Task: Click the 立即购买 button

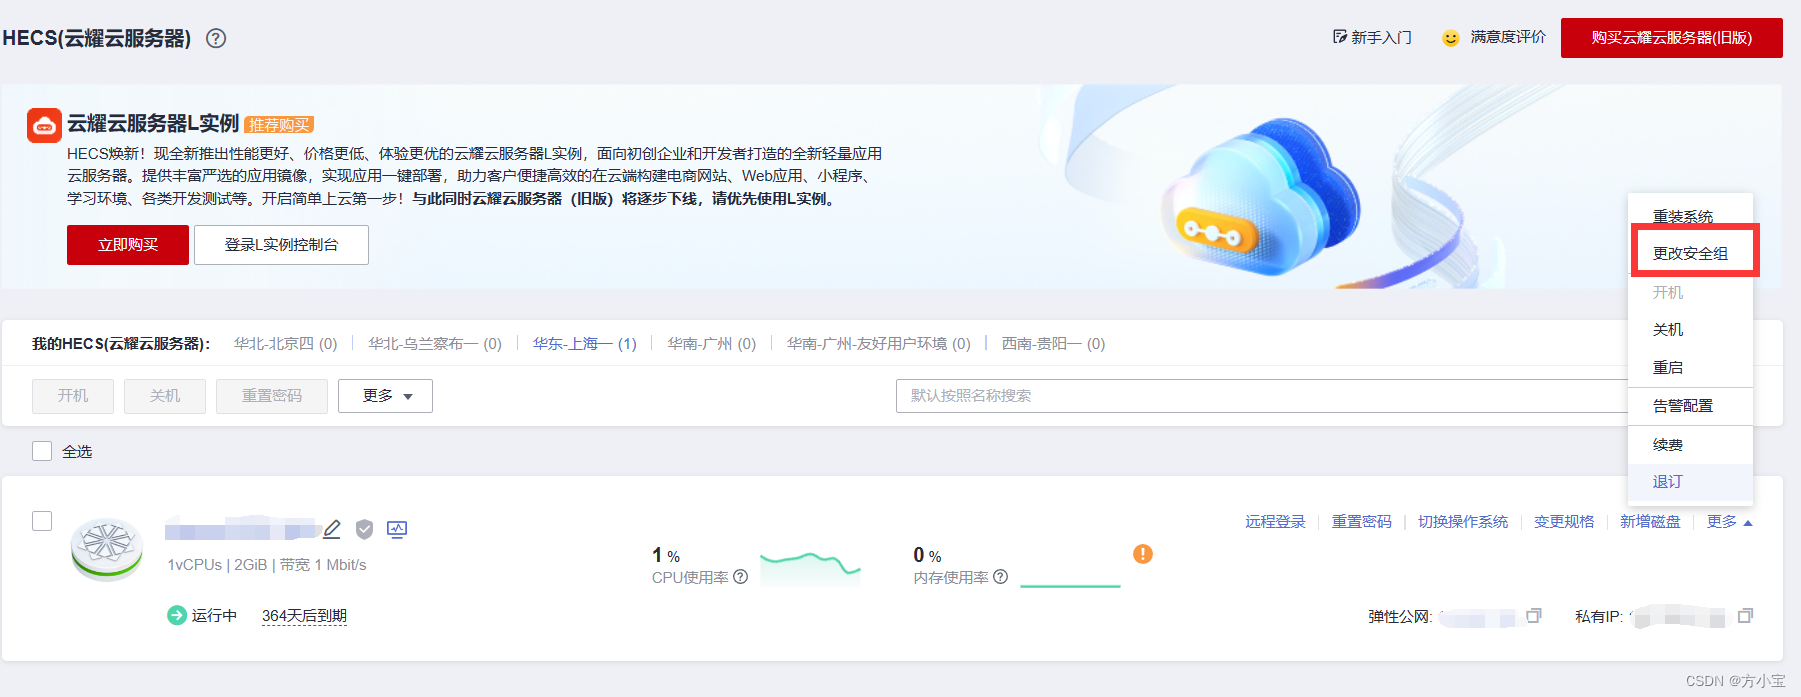Action: pyautogui.click(x=128, y=245)
